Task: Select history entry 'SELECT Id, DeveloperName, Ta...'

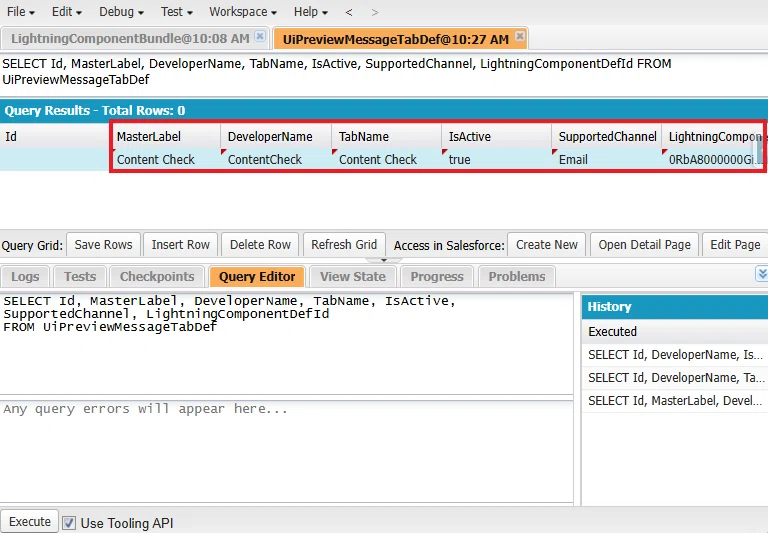Action: click(675, 378)
